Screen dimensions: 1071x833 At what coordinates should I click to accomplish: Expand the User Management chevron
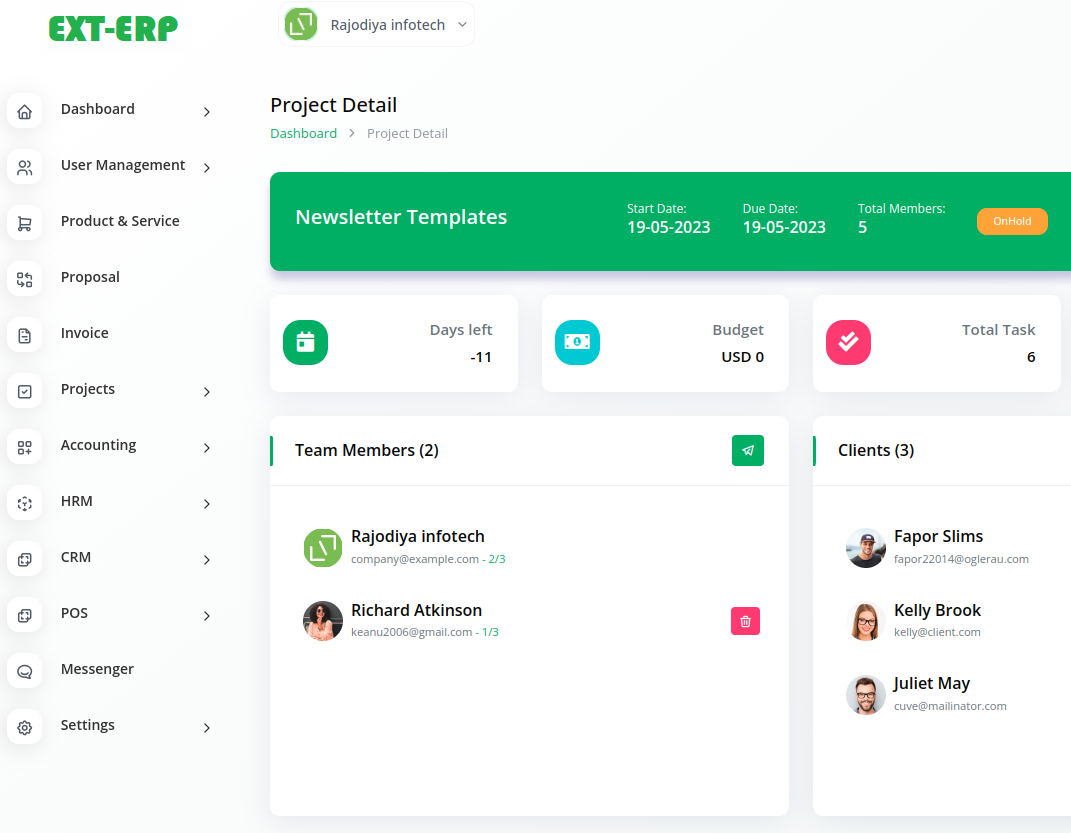tap(207, 168)
